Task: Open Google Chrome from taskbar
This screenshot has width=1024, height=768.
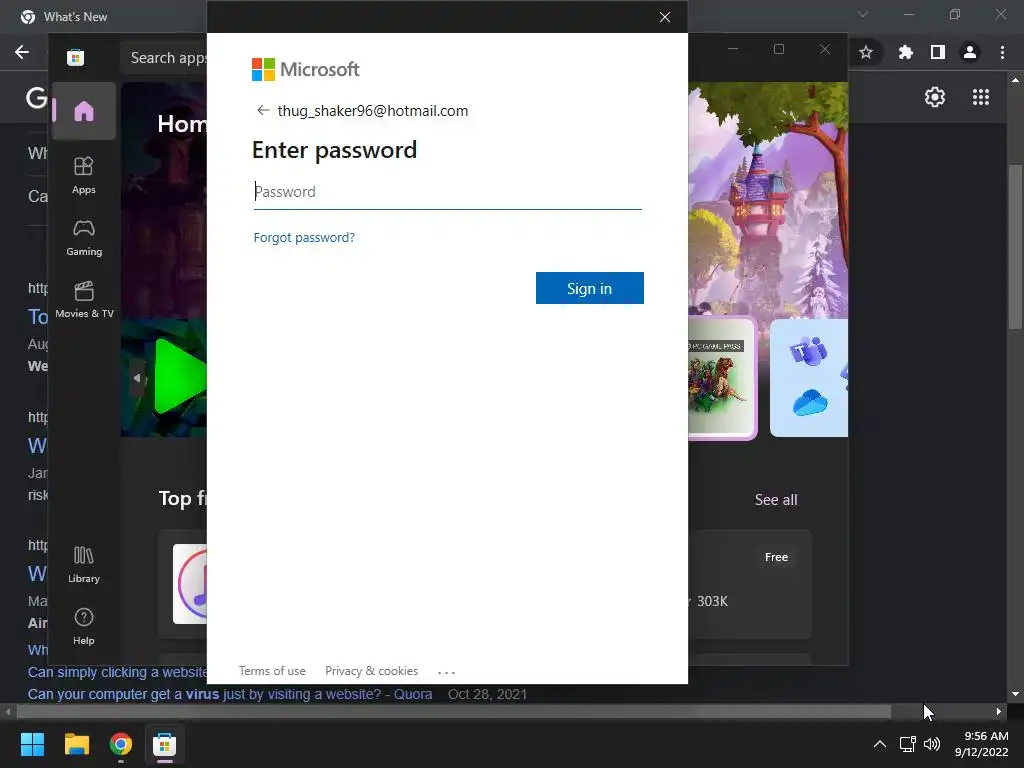Action: pyautogui.click(x=120, y=744)
